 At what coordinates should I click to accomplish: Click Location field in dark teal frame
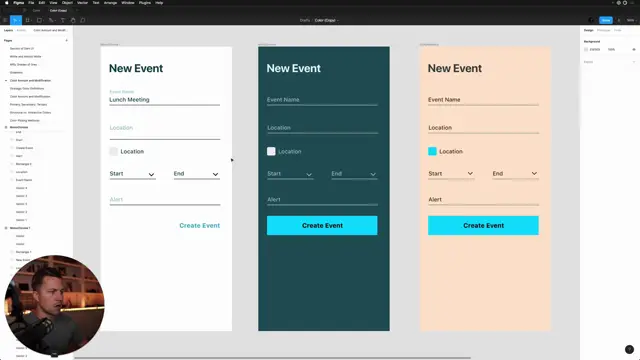coord(322,128)
